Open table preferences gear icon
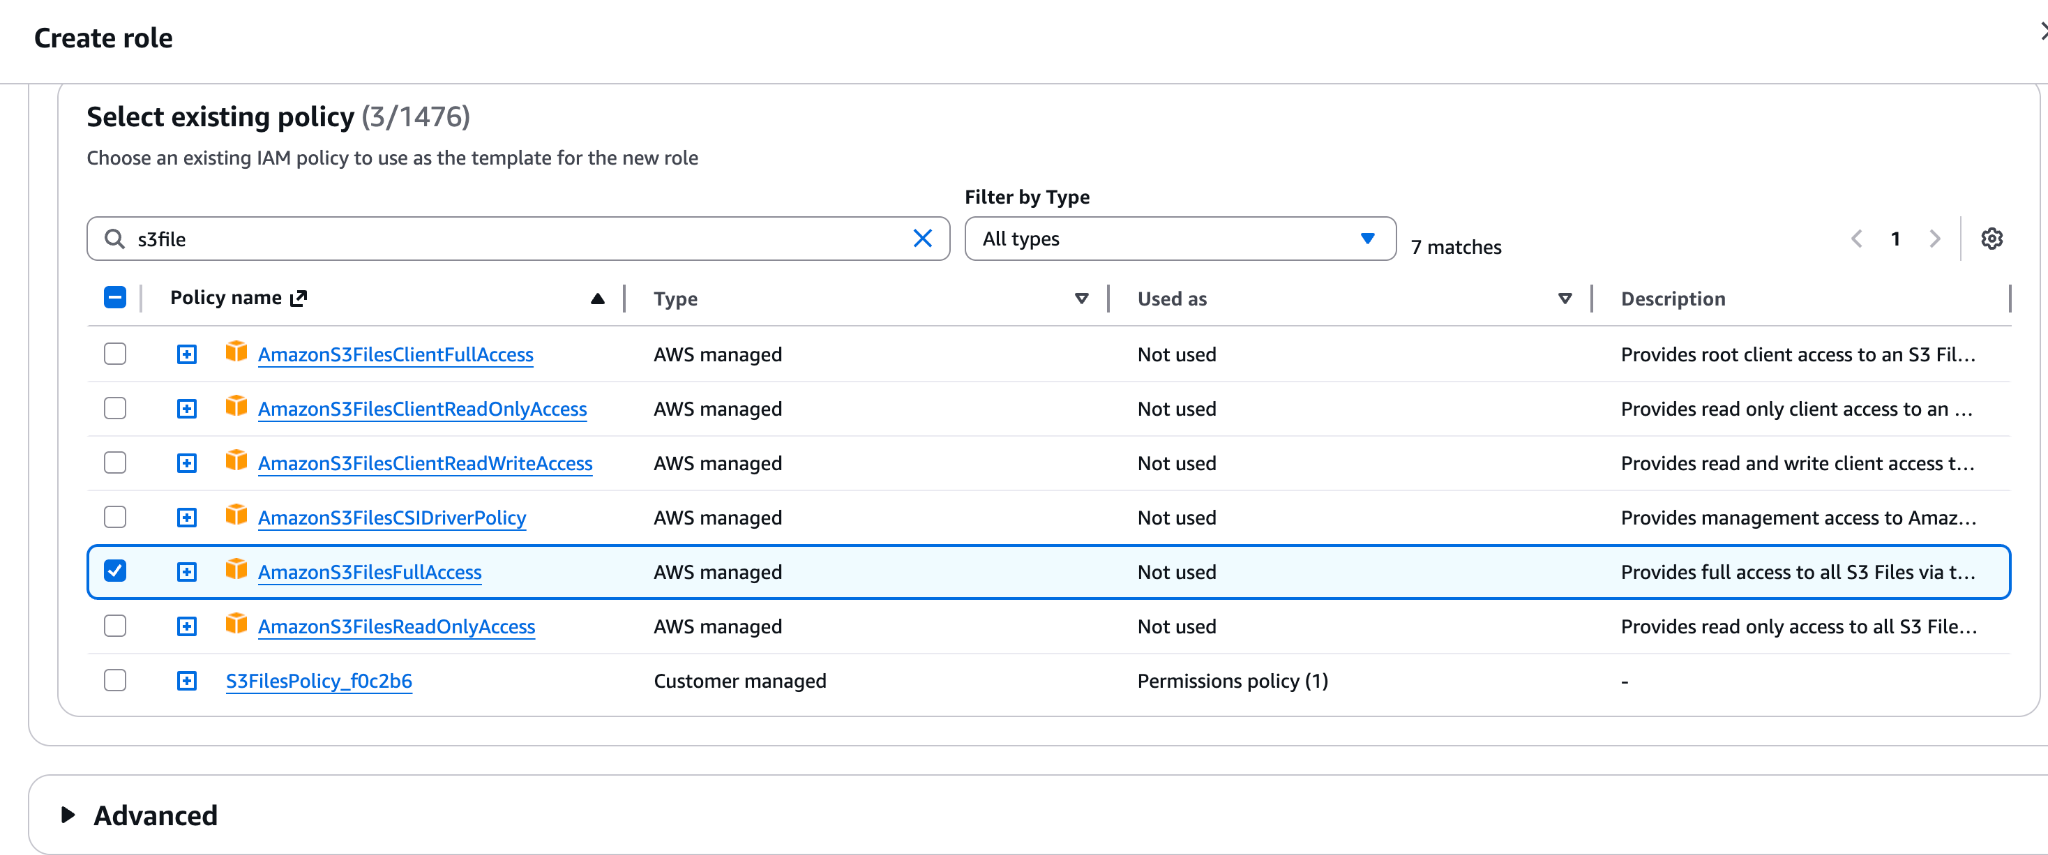This screenshot has height=855, width=2048. click(1992, 238)
